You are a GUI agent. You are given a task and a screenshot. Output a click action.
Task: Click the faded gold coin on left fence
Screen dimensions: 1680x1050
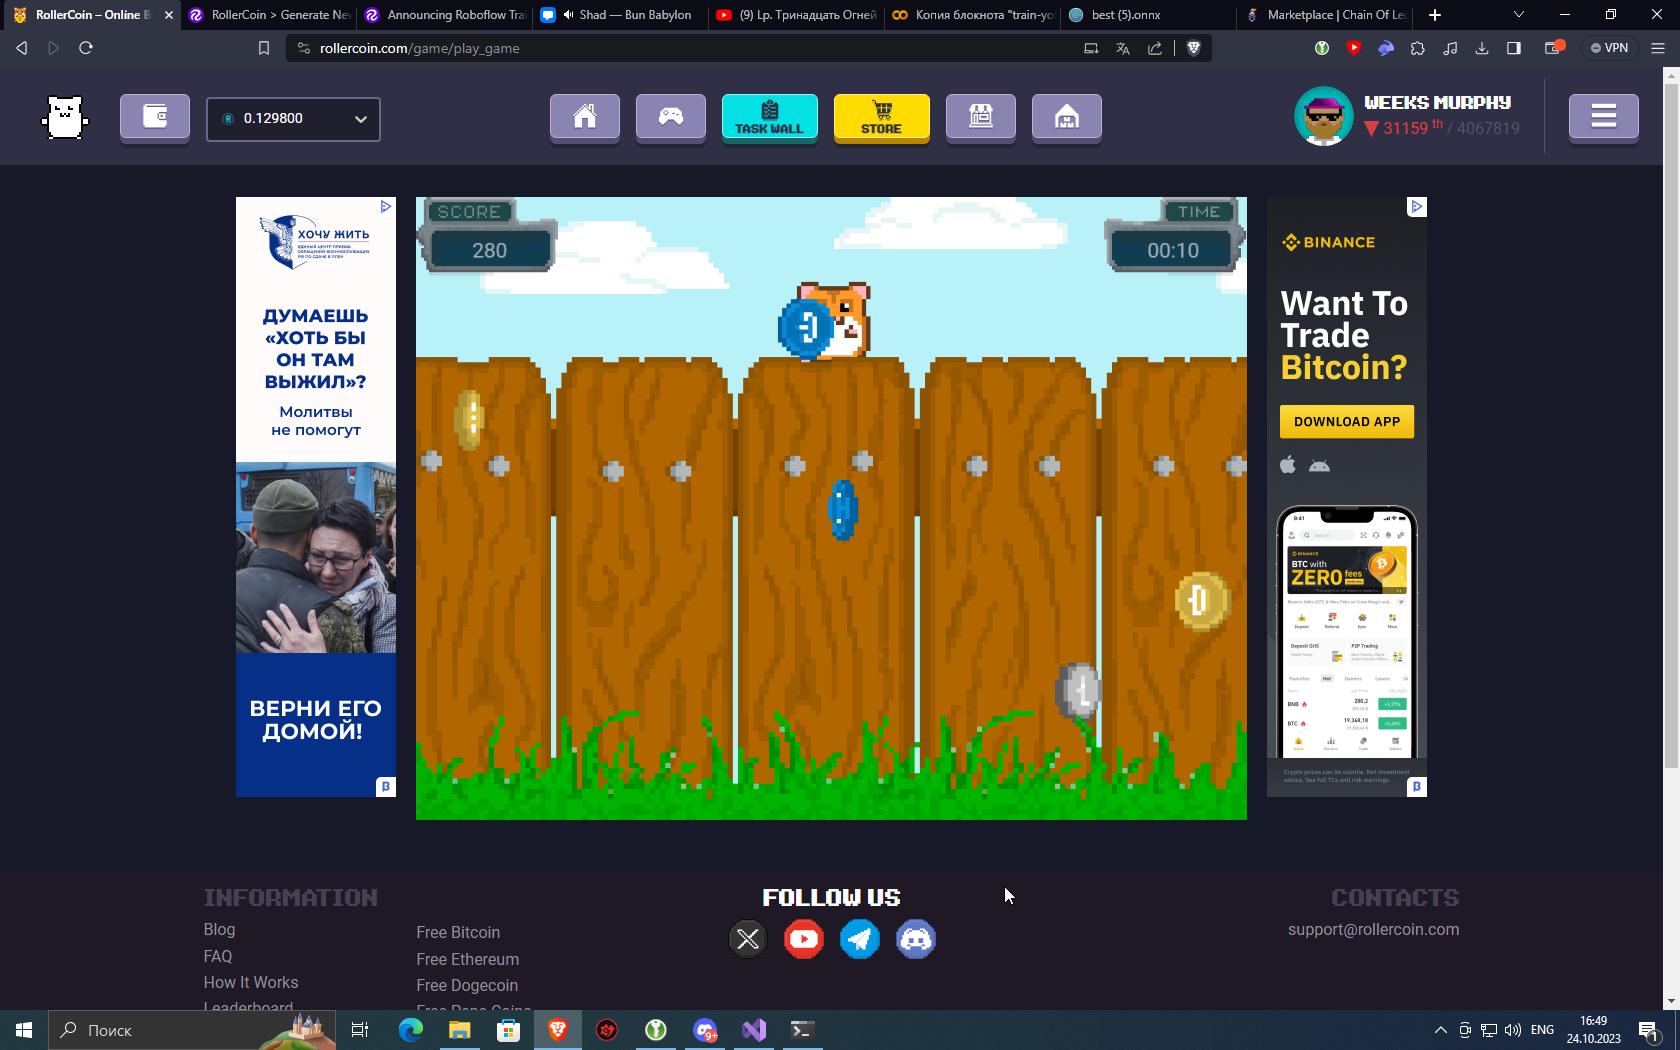469,418
